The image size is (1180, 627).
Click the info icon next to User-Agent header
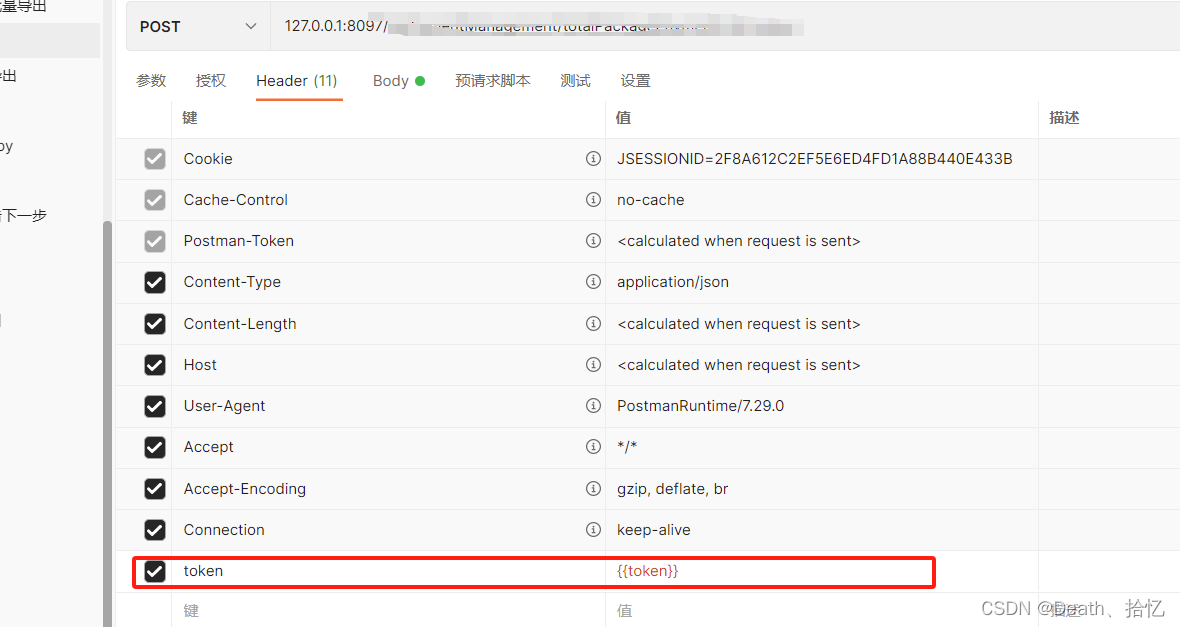click(x=594, y=406)
